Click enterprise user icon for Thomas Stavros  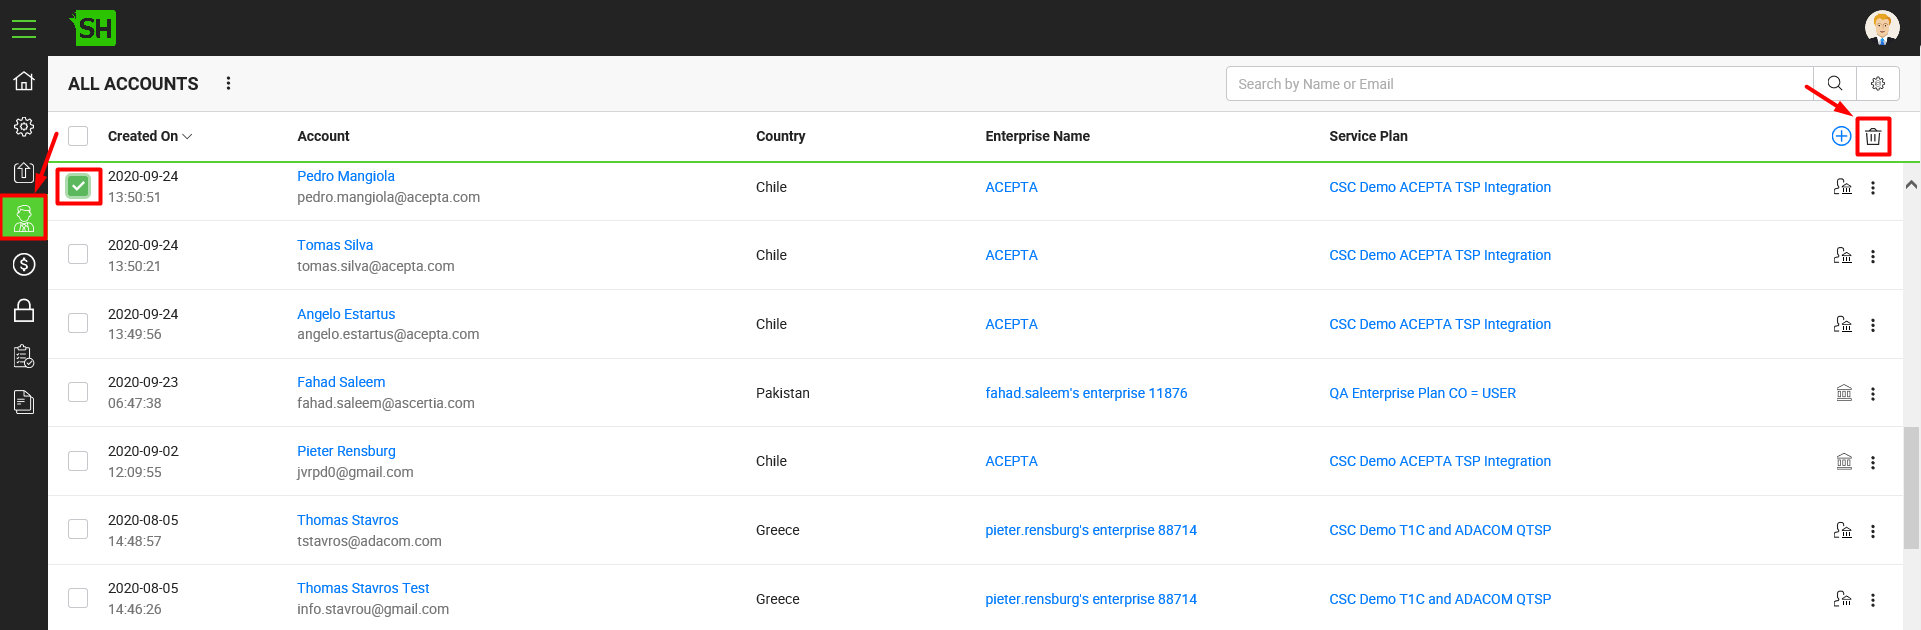pyautogui.click(x=1843, y=530)
